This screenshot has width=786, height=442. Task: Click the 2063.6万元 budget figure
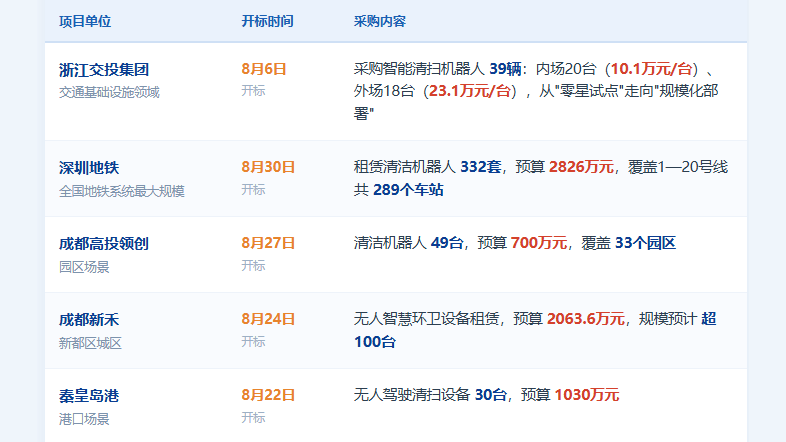pos(586,319)
